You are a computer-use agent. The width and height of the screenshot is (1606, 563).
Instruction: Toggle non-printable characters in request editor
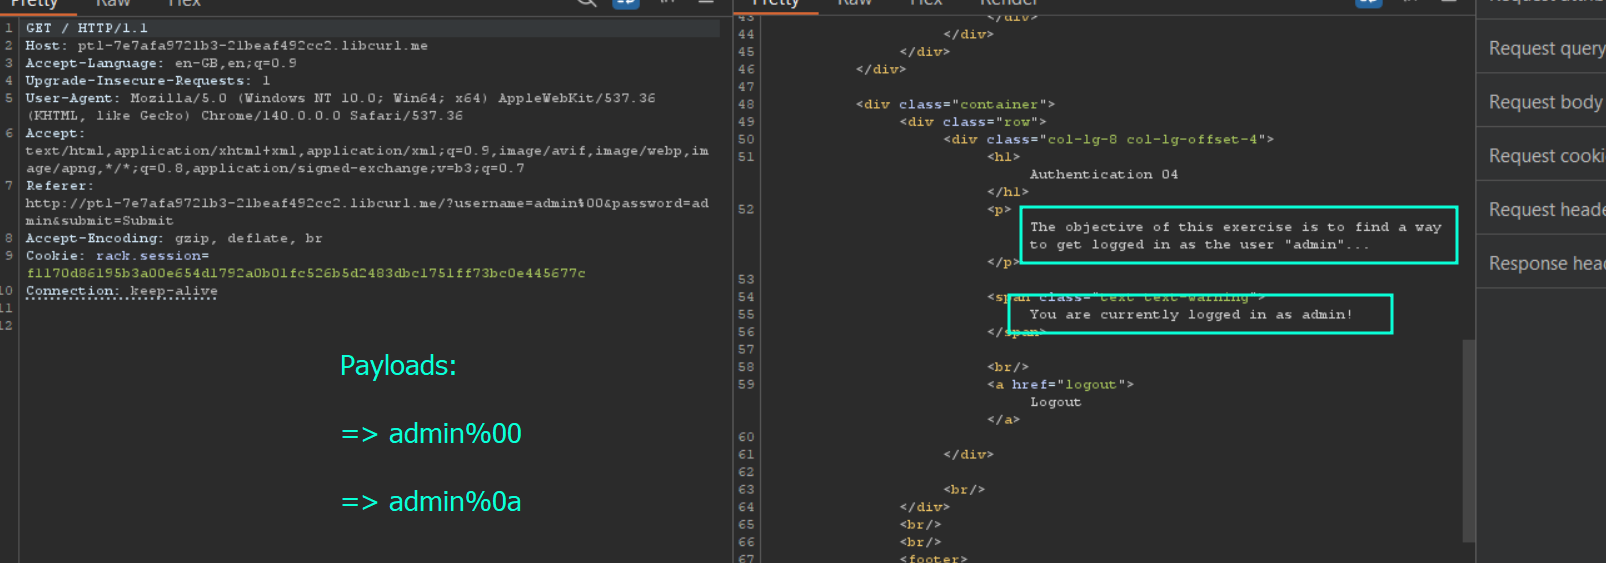[x=667, y=3]
